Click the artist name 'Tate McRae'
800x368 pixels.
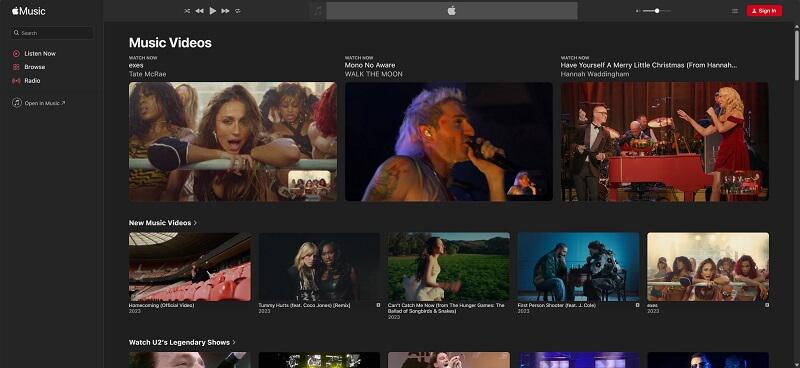coord(147,74)
